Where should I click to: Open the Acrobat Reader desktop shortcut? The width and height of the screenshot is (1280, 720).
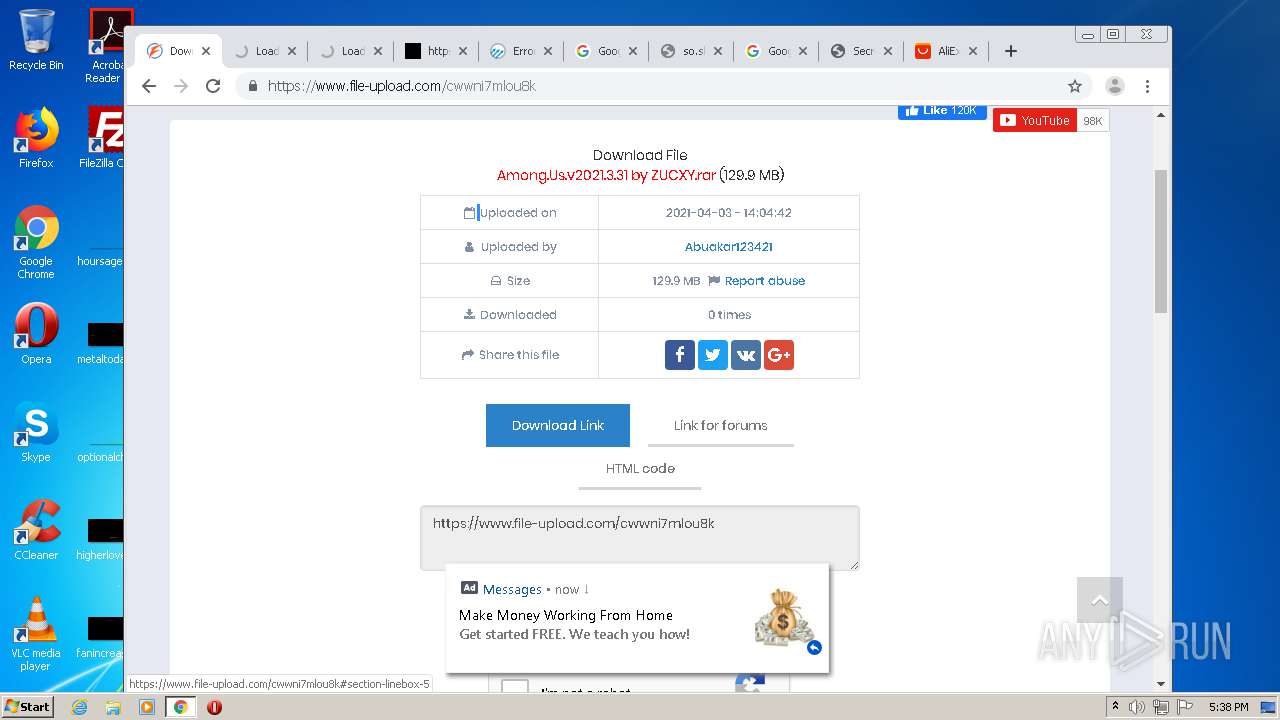pos(108,46)
